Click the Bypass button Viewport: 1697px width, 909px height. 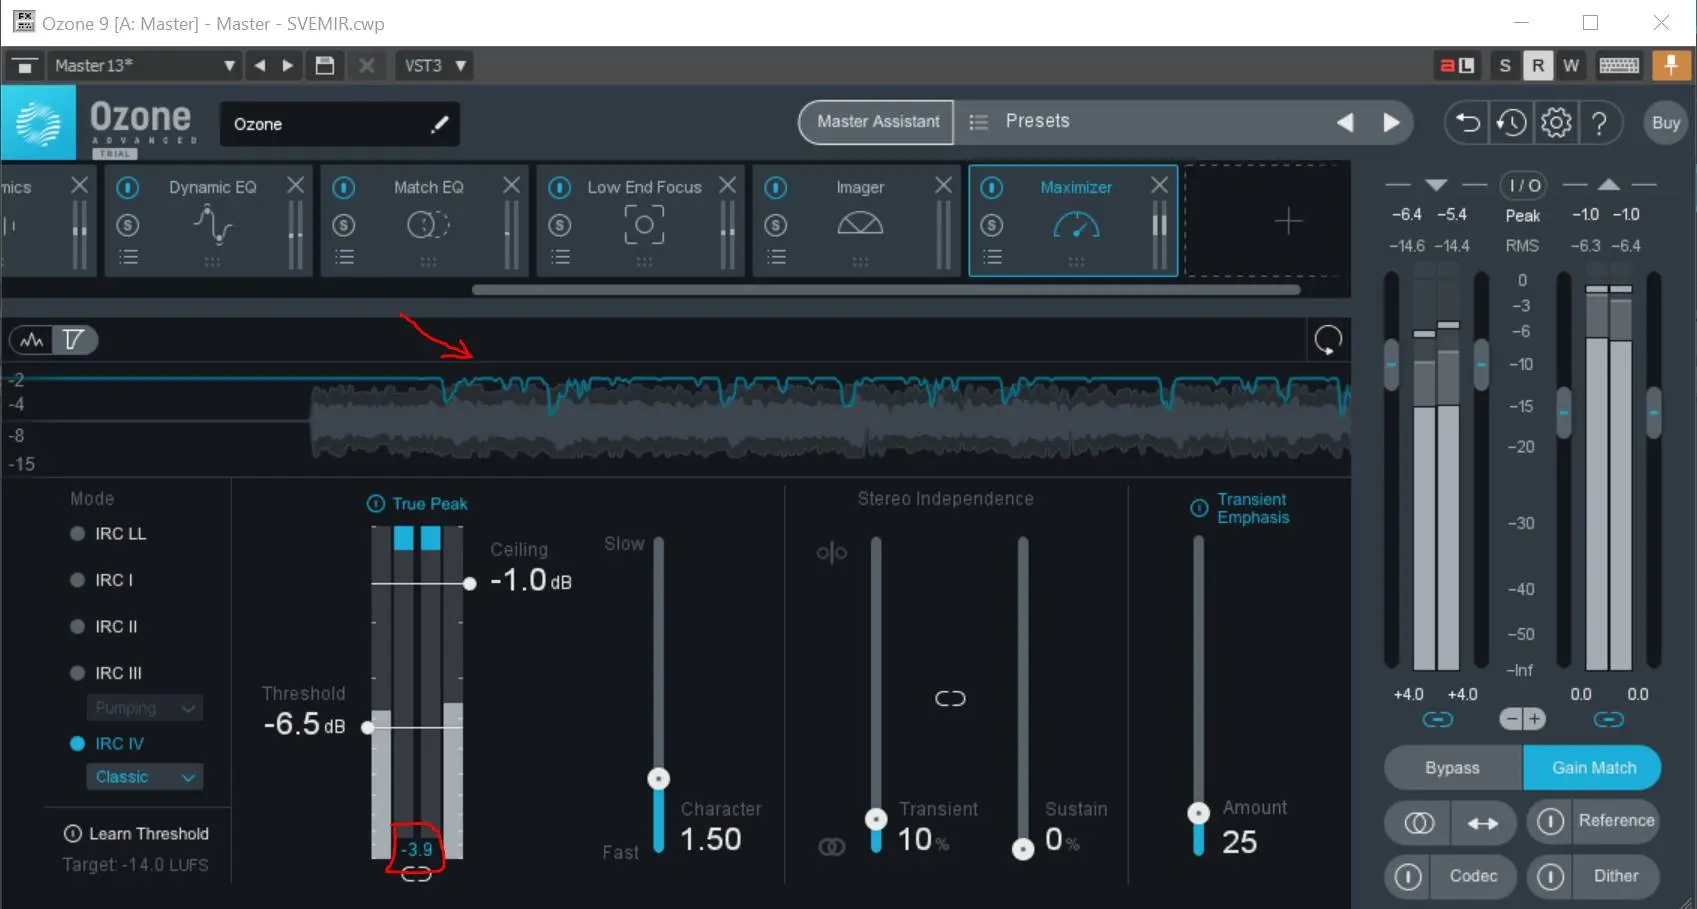[x=1453, y=768]
